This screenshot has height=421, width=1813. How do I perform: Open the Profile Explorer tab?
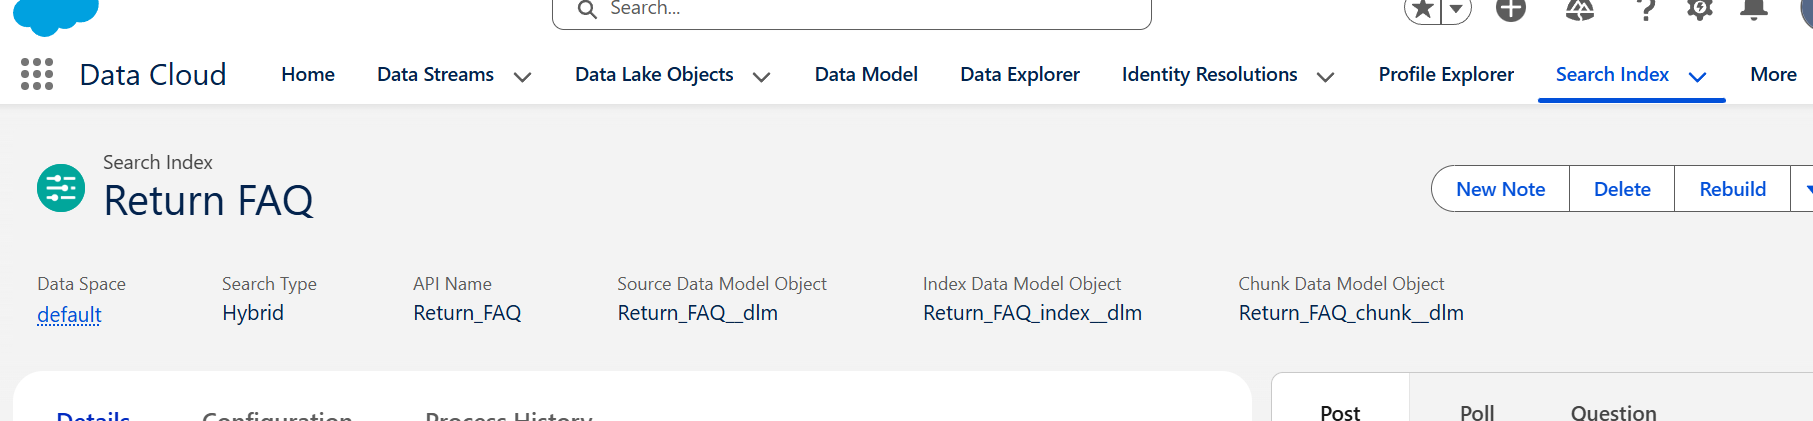[x=1445, y=74]
